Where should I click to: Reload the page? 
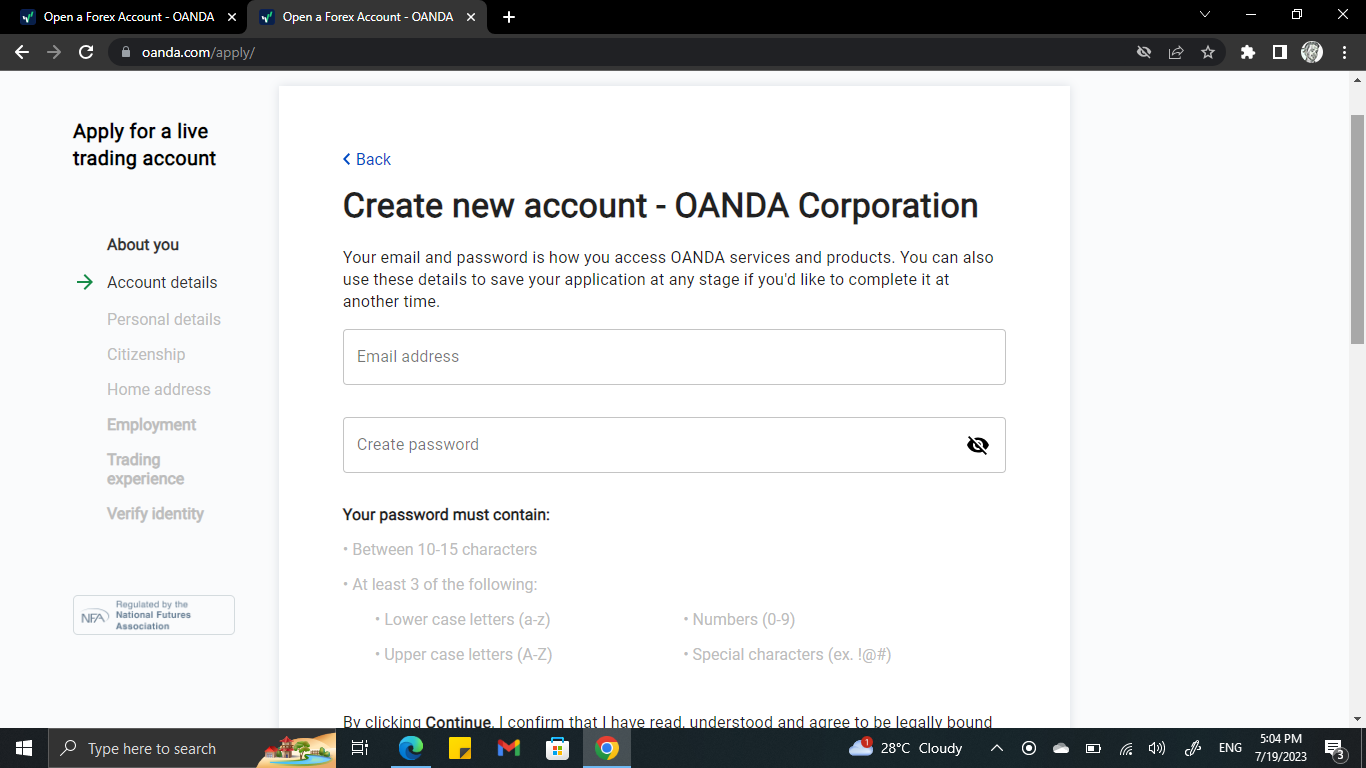(x=86, y=52)
